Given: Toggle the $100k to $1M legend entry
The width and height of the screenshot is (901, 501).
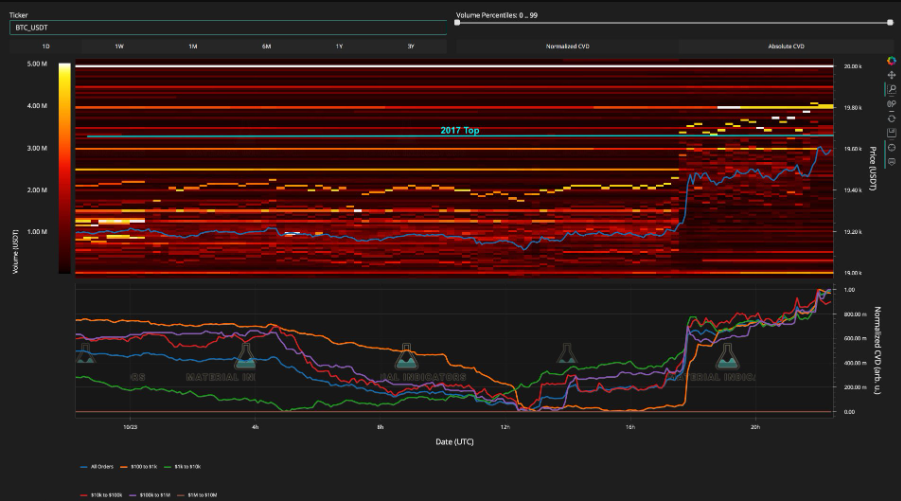Looking at the screenshot, I should tap(149, 495).
